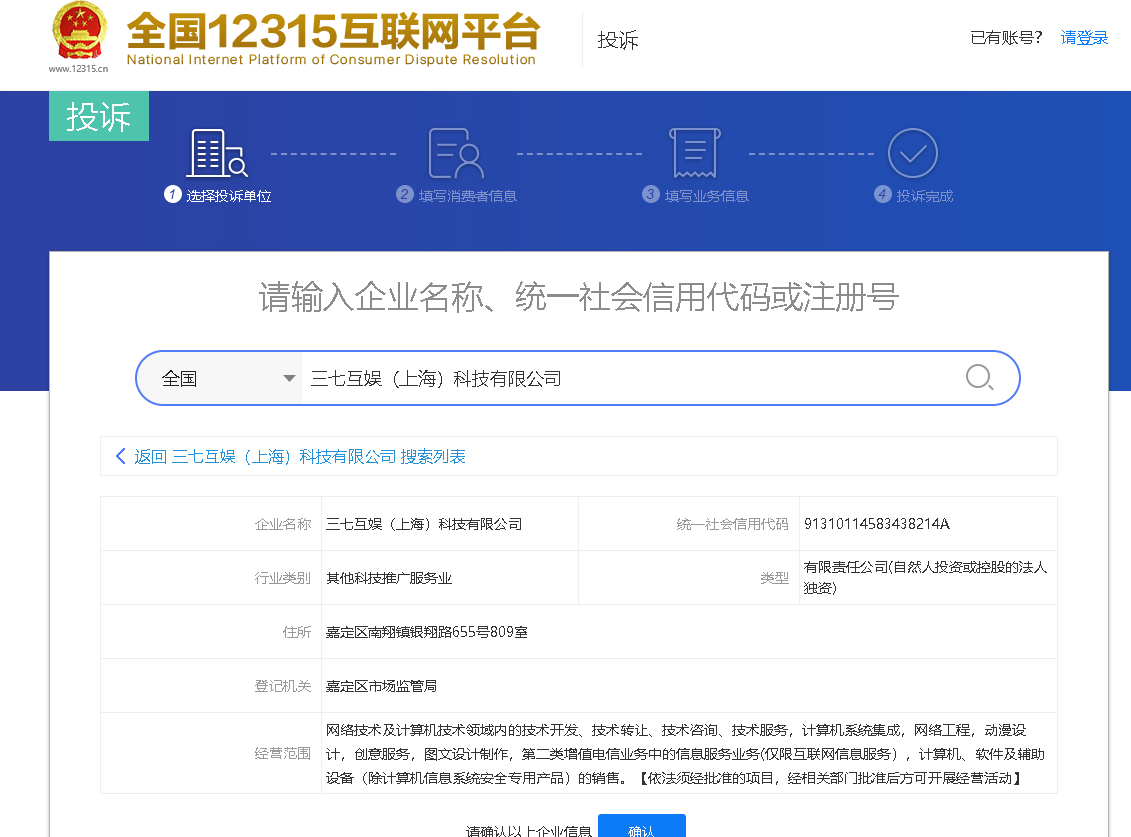Click the 企业名称 field label
Image resolution: width=1131 pixels, height=837 pixels.
point(283,525)
